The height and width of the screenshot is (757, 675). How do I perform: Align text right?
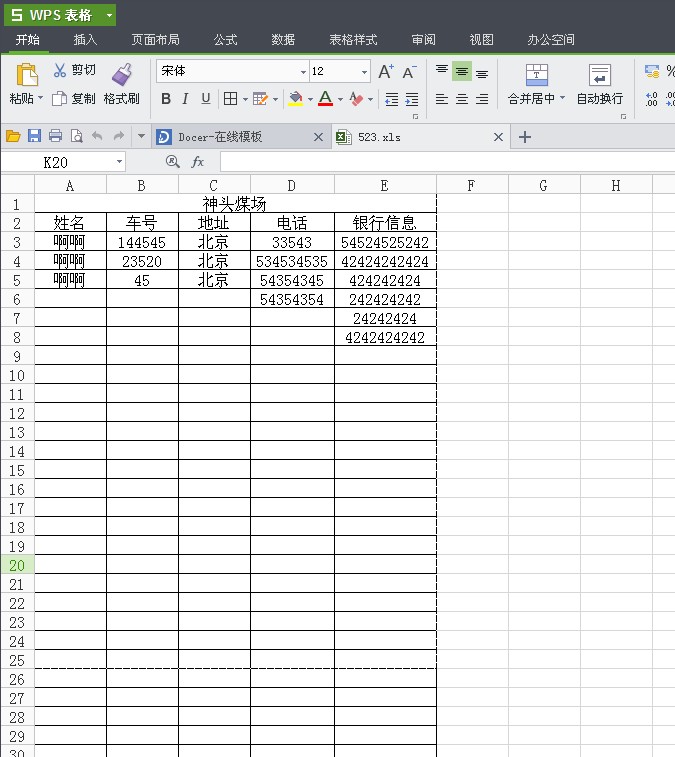(482, 99)
